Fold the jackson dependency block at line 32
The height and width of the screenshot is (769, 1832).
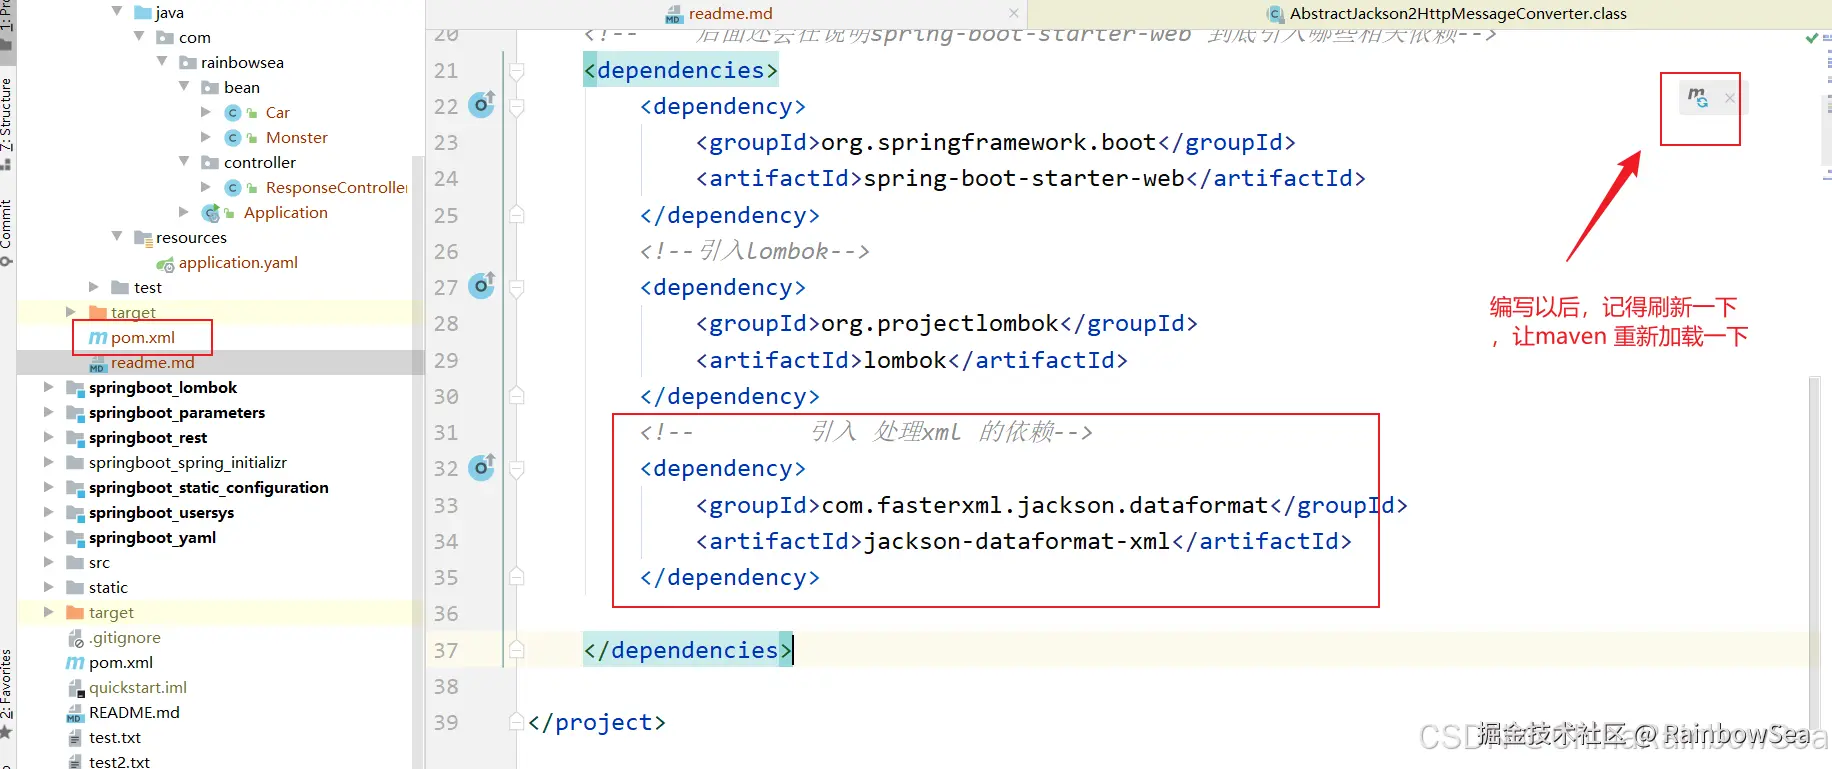[x=517, y=469]
